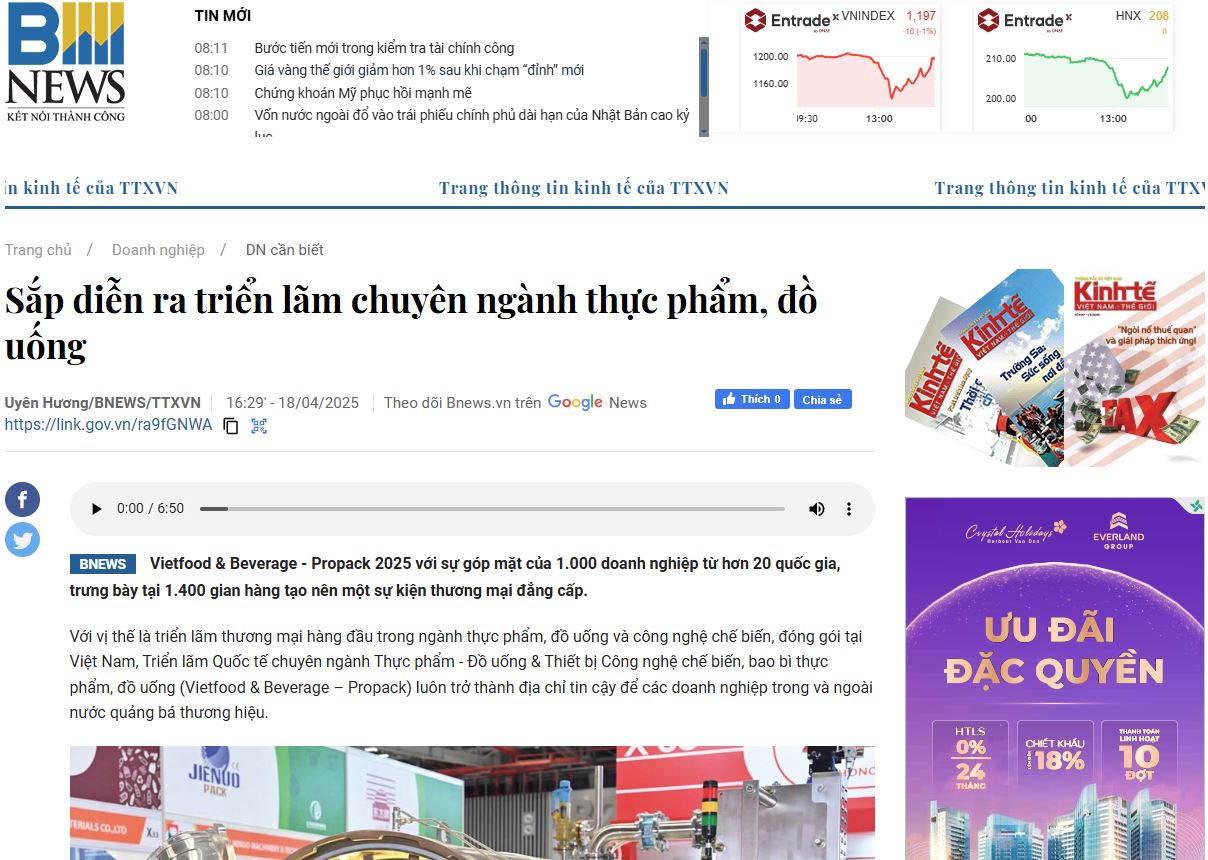
Task: Mute the audio player volume
Action: click(817, 509)
